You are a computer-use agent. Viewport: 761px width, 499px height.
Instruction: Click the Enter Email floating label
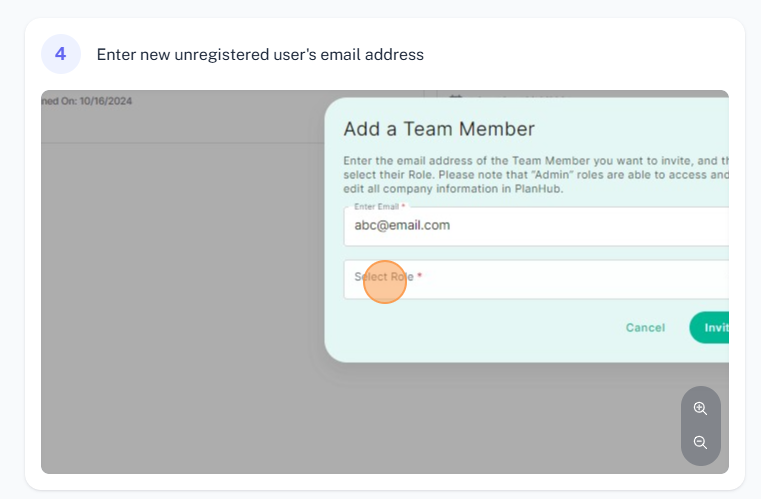coord(376,206)
